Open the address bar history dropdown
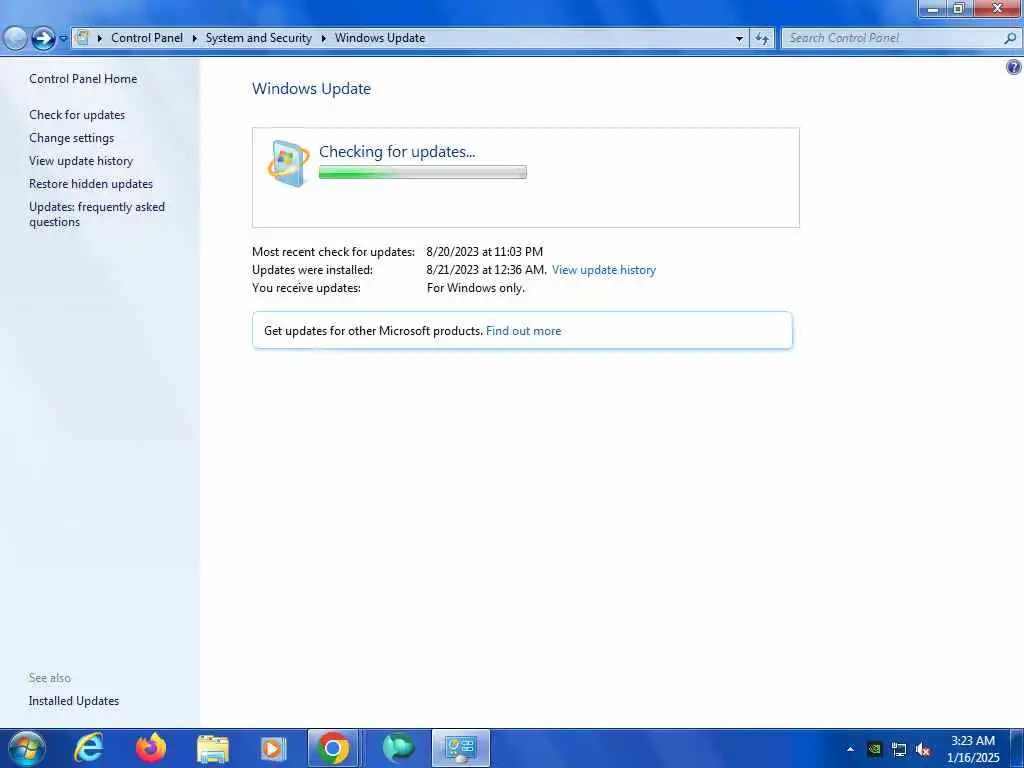The height and width of the screenshot is (768, 1024). [739, 39]
